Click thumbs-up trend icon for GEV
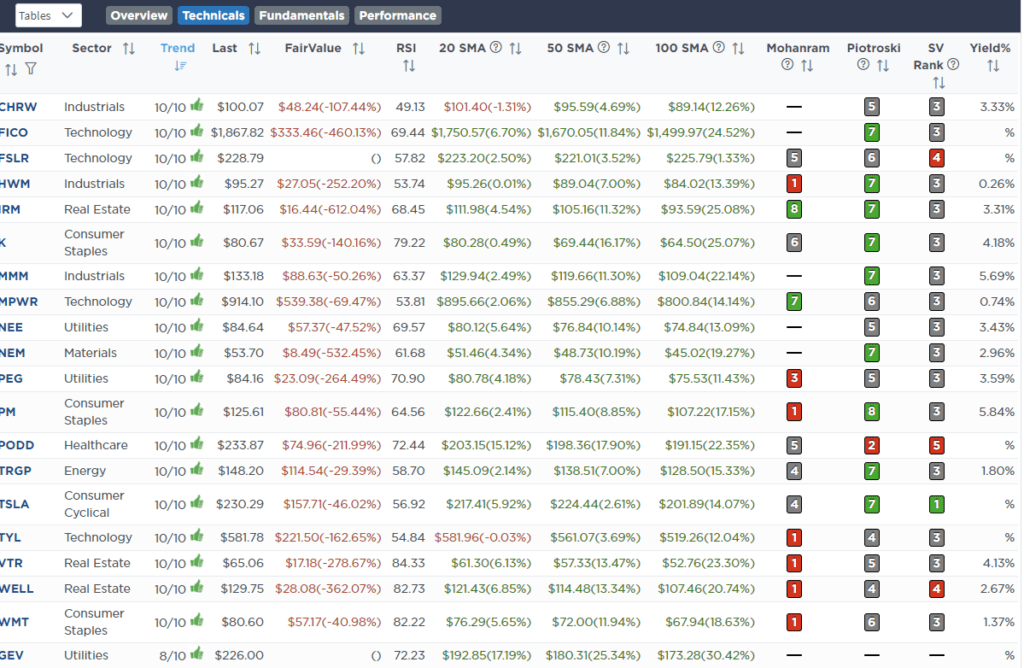The image size is (1024, 668). click(x=197, y=654)
